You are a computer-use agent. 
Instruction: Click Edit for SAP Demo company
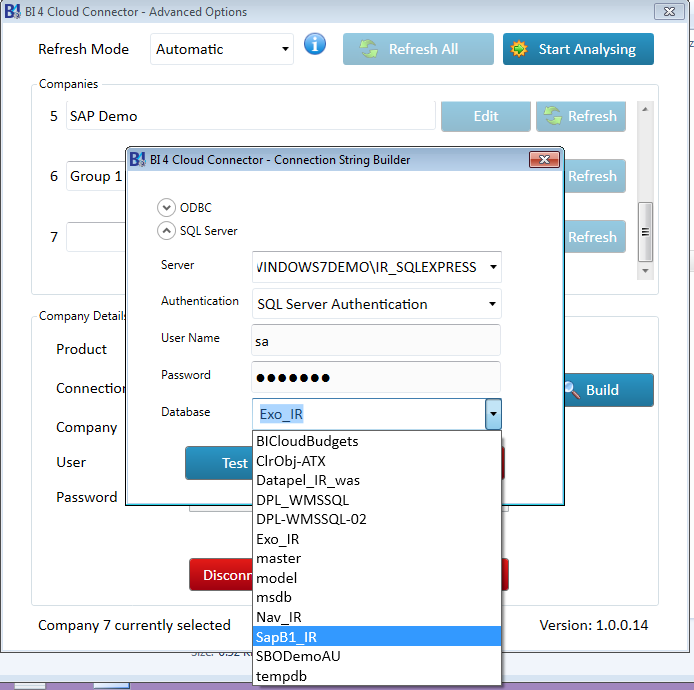(x=486, y=116)
